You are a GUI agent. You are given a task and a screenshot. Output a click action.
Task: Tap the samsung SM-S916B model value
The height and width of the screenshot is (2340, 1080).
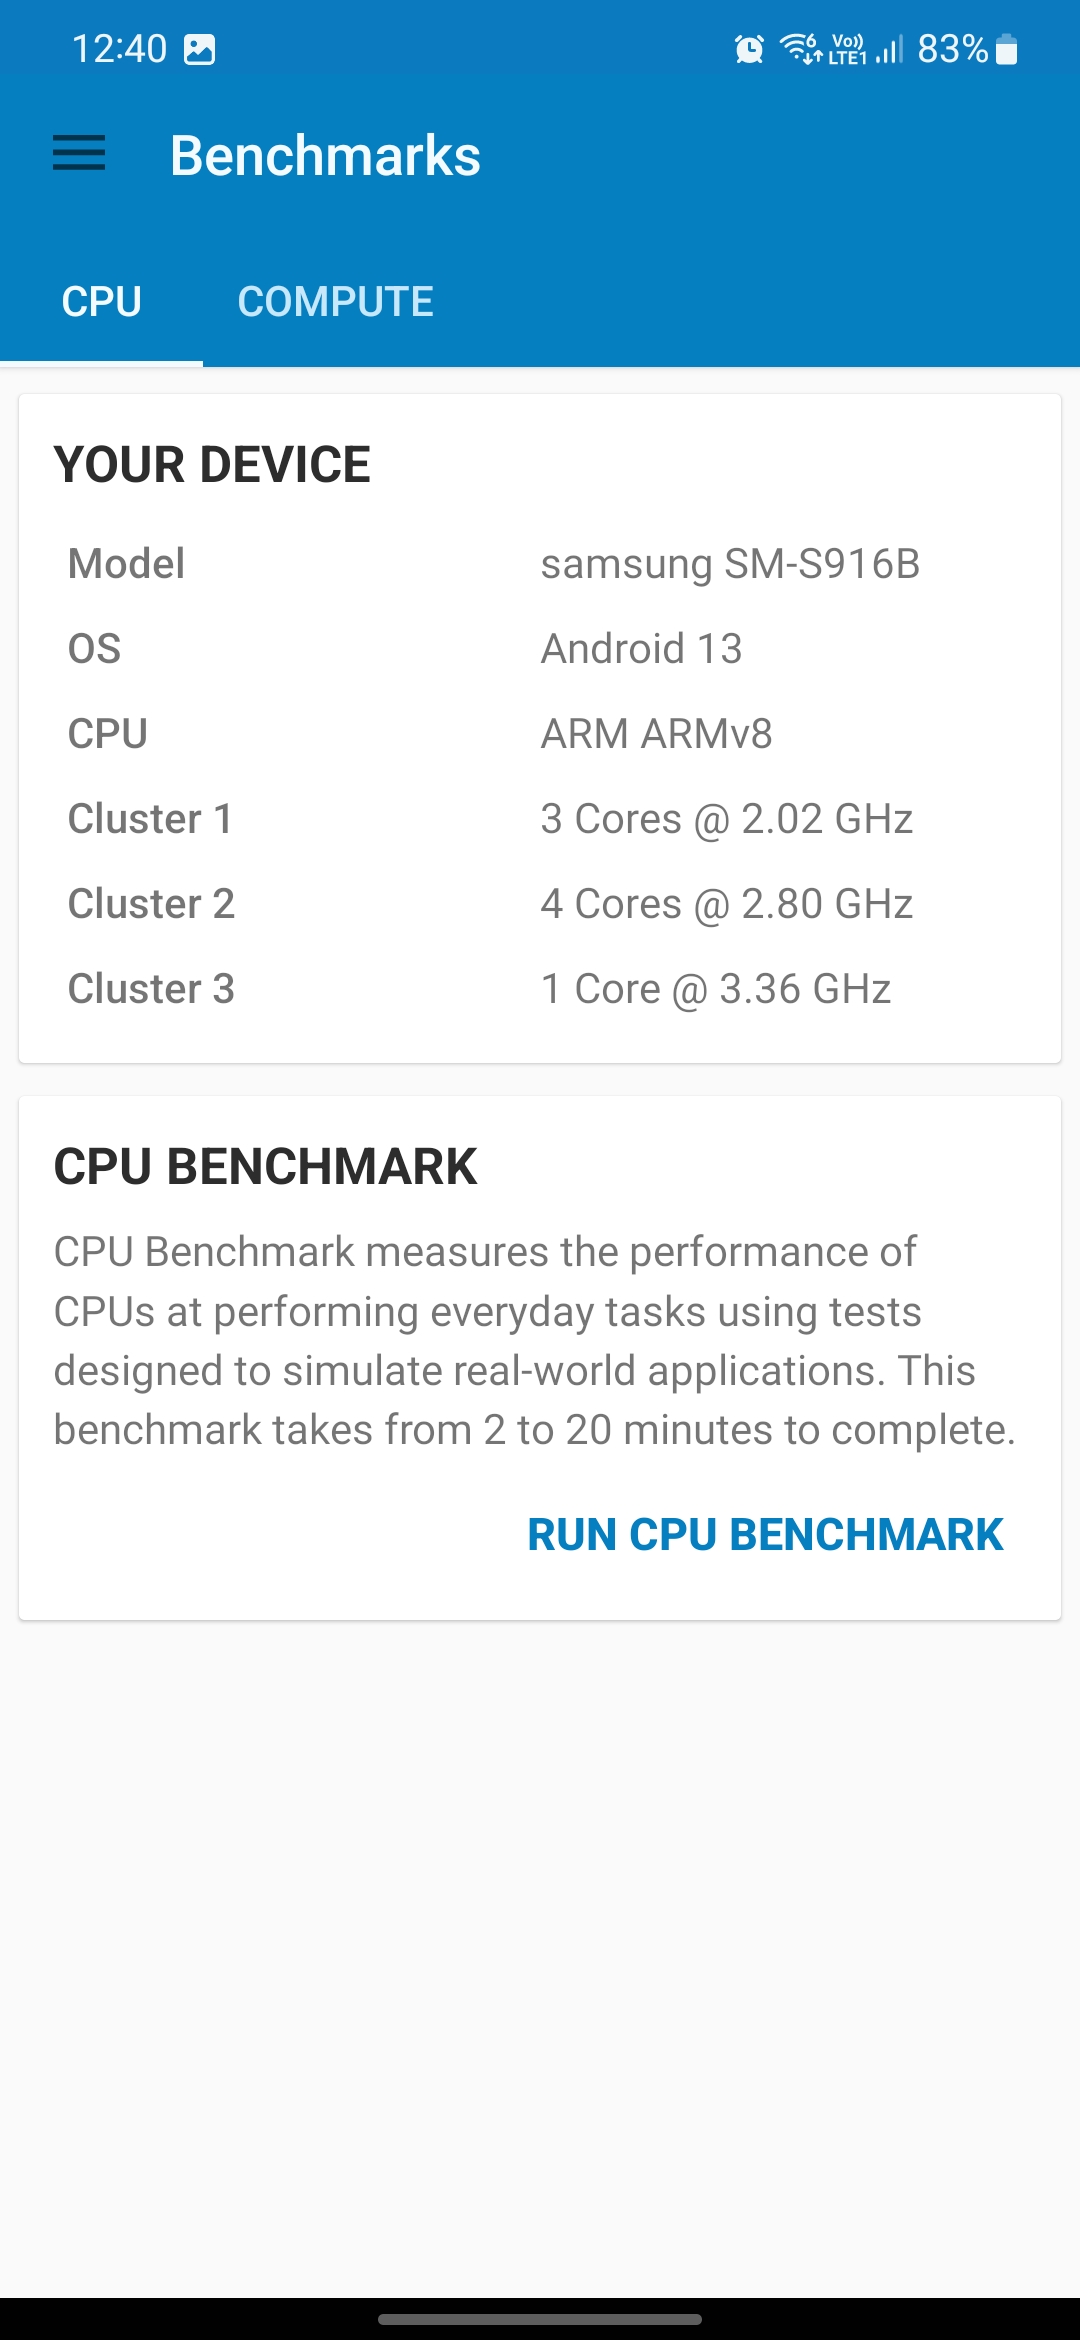[x=730, y=564]
